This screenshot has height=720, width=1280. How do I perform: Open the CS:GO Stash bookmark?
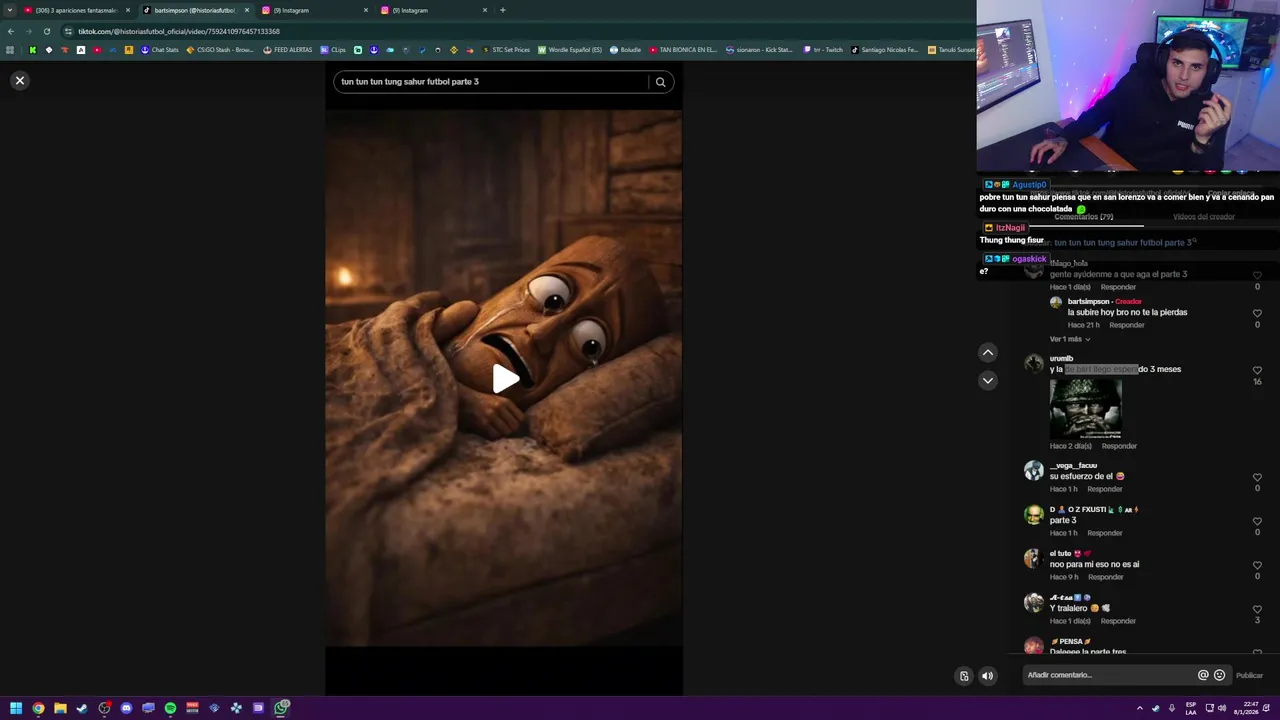point(220,50)
